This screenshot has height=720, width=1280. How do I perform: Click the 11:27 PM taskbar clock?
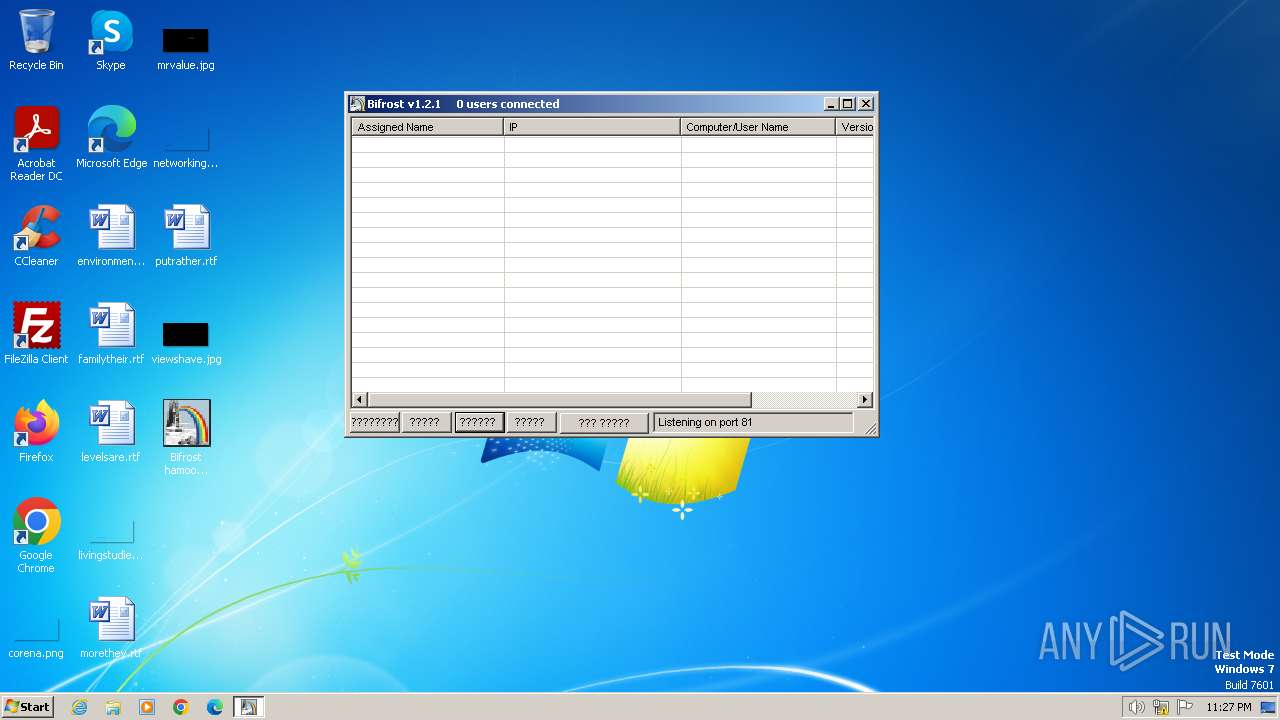click(1229, 707)
